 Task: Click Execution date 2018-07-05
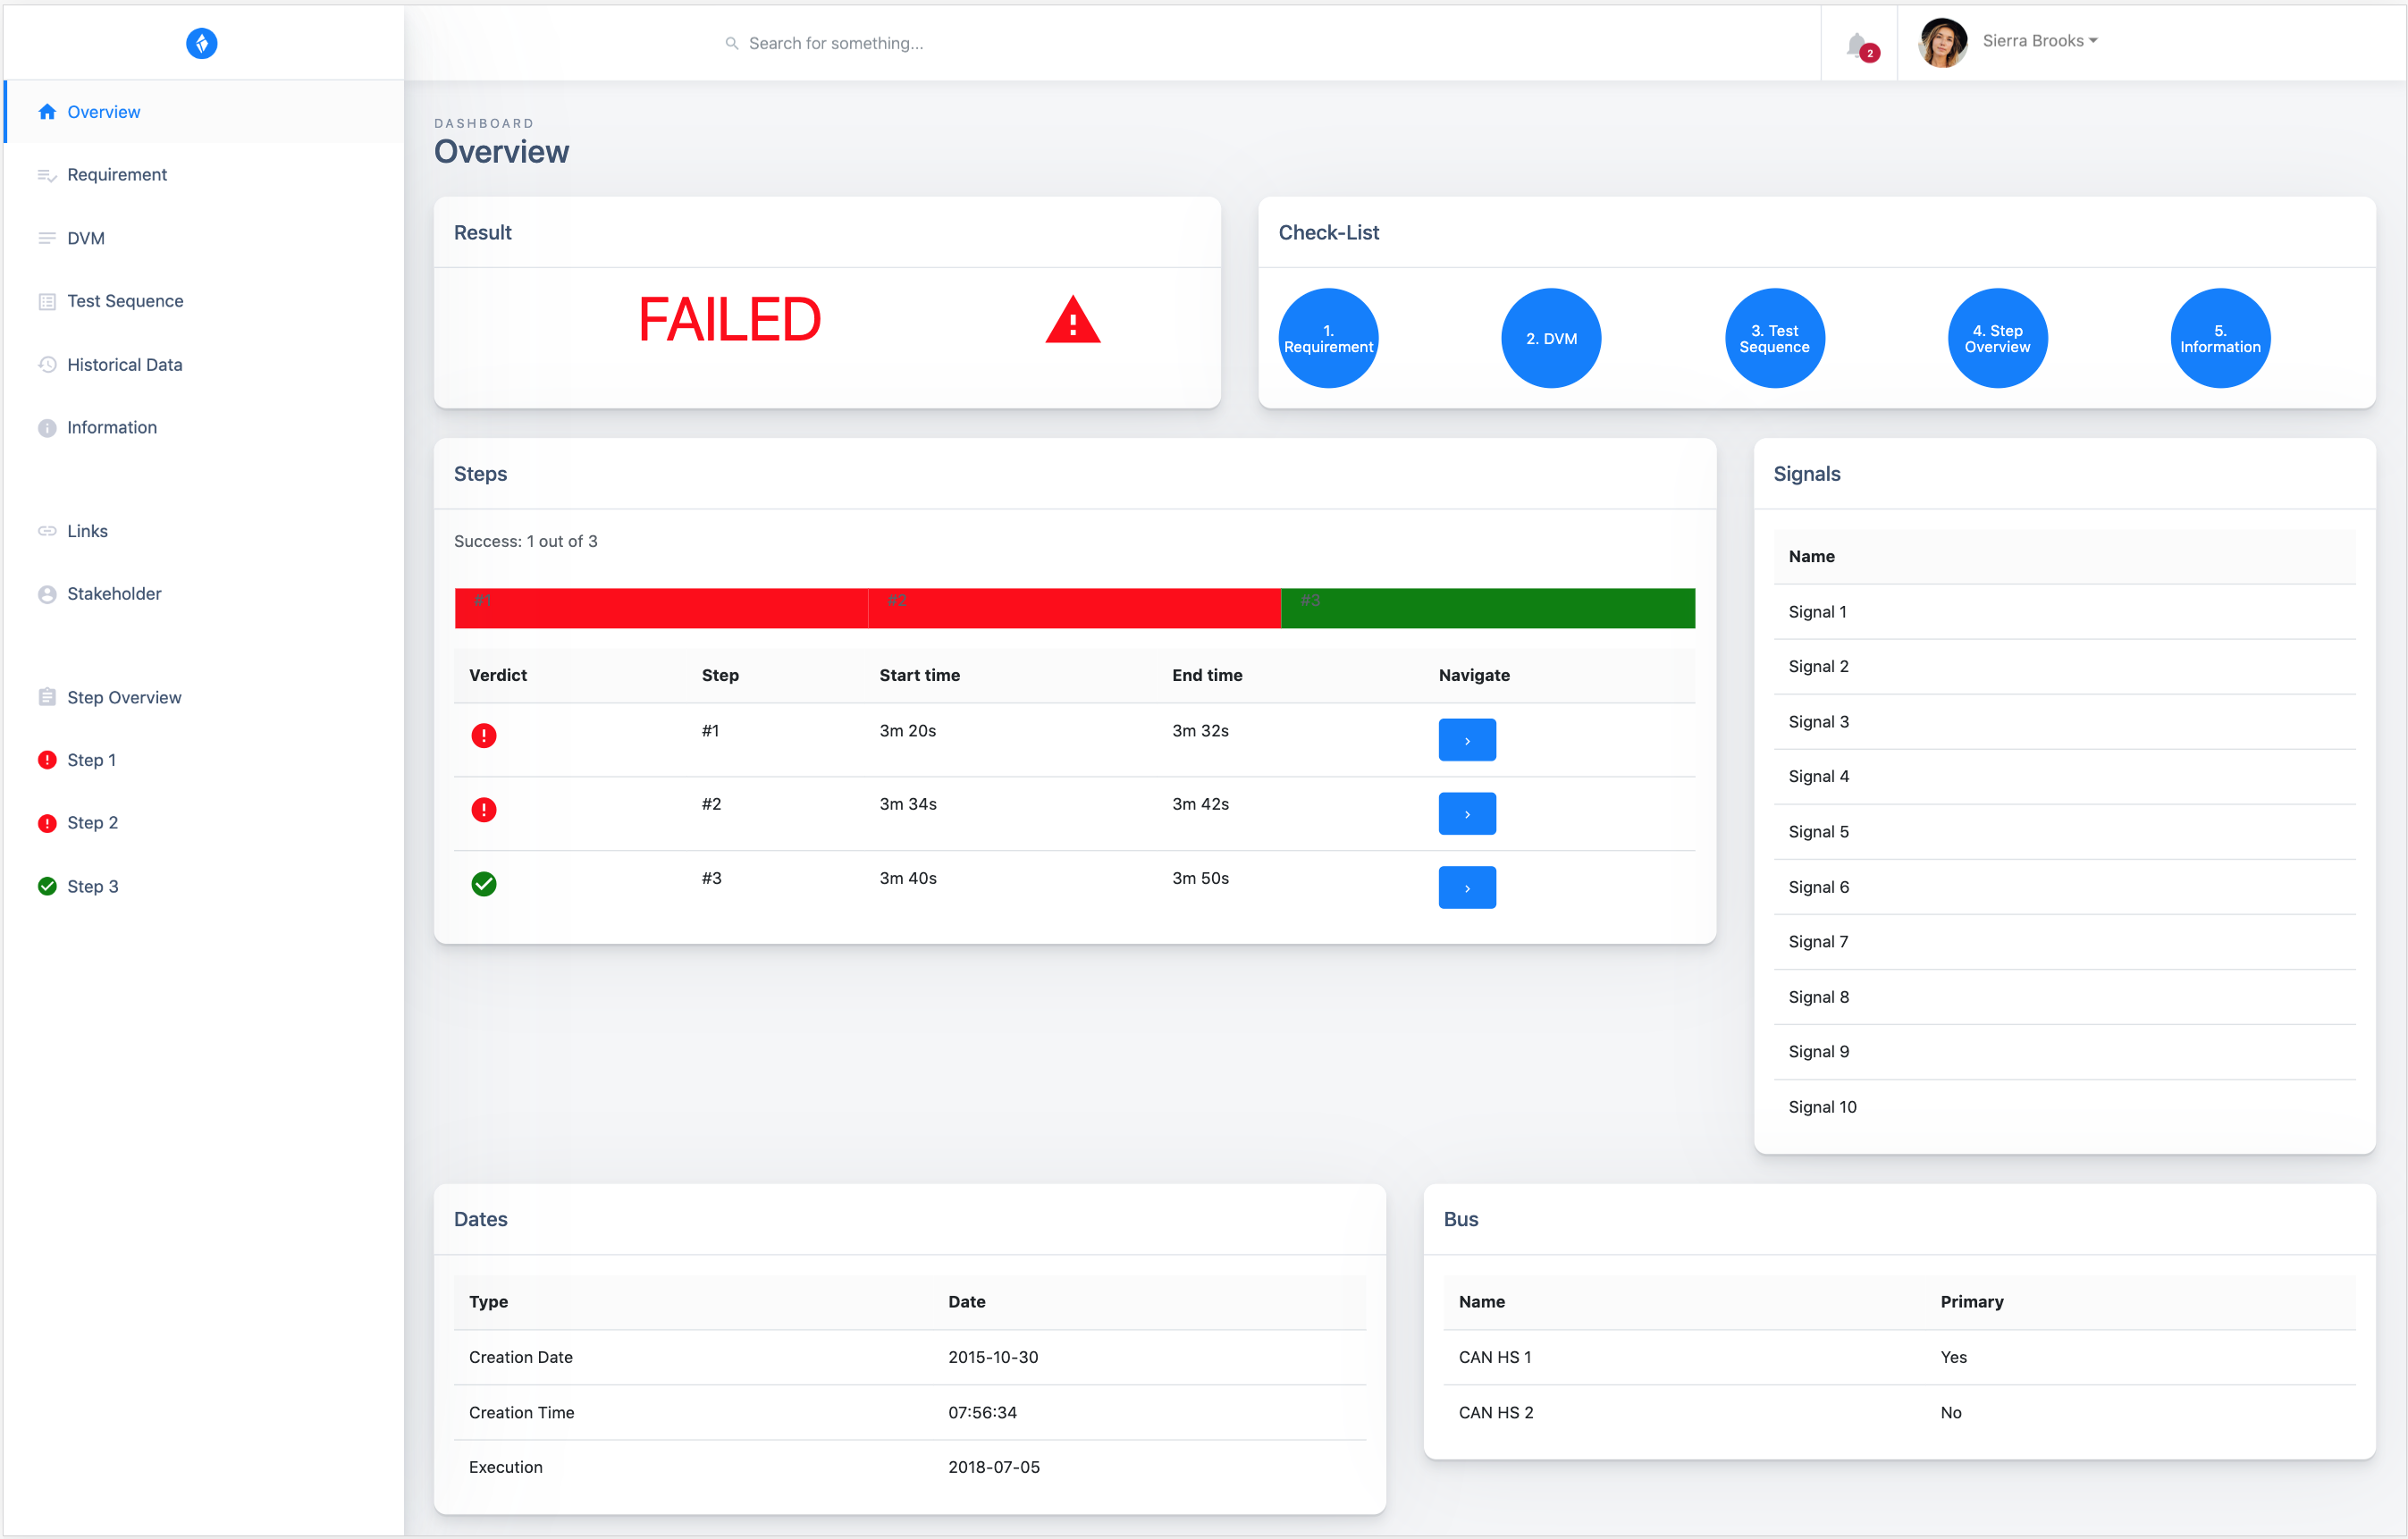[x=994, y=1467]
